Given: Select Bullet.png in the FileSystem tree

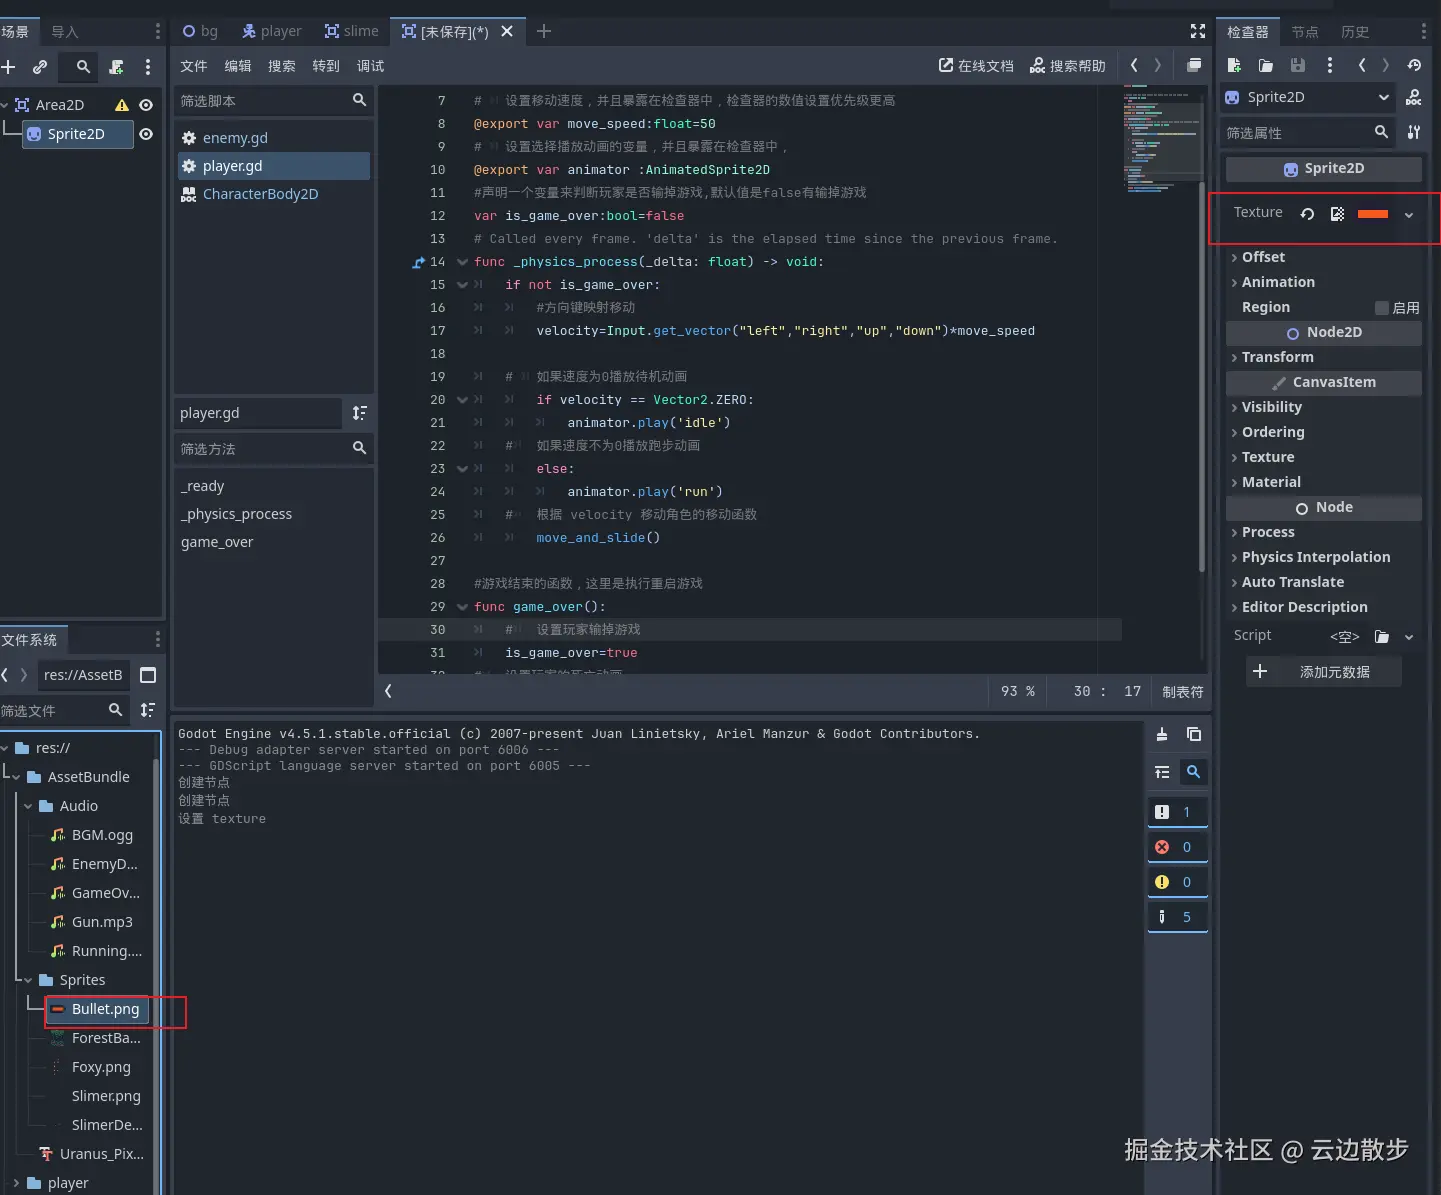Looking at the screenshot, I should (97, 1009).
